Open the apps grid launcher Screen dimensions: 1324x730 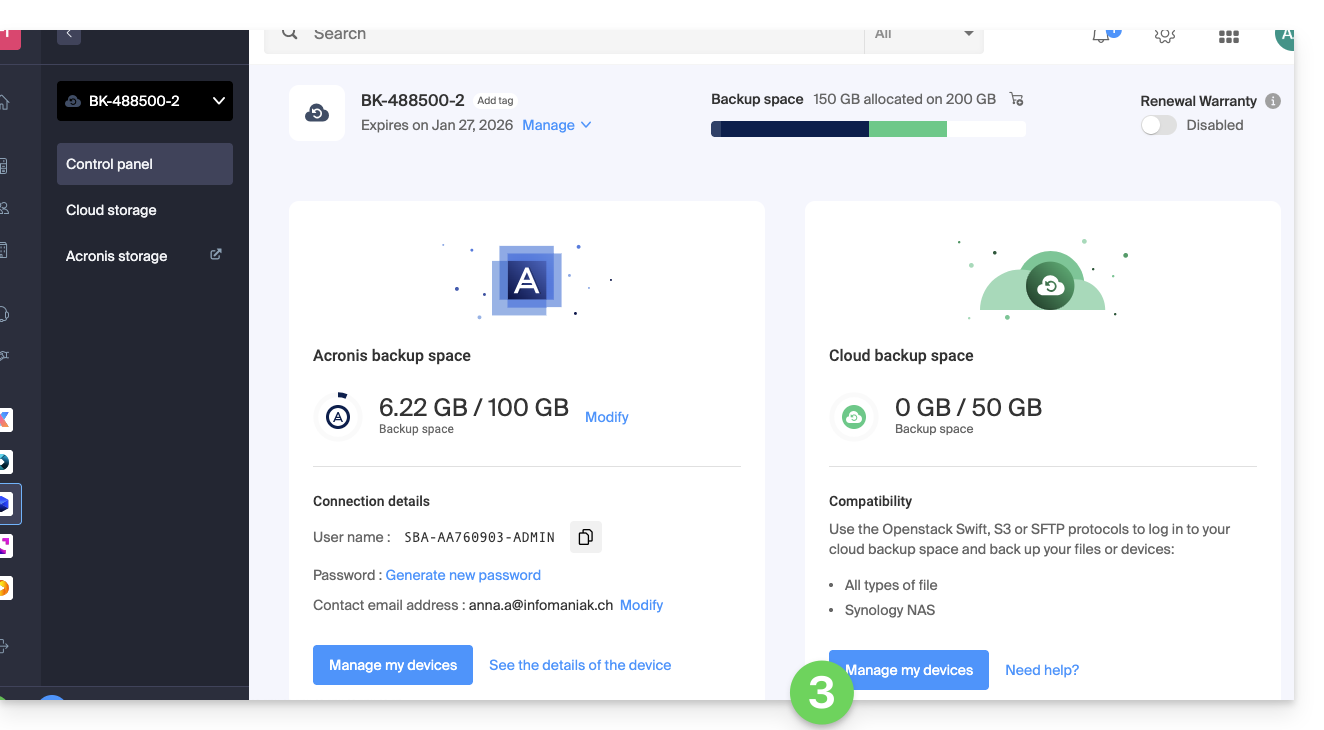1229,37
